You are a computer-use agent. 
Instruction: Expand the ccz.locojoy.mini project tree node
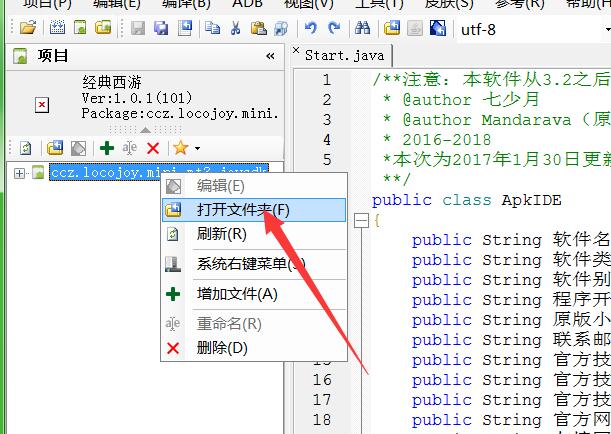[20, 173]
